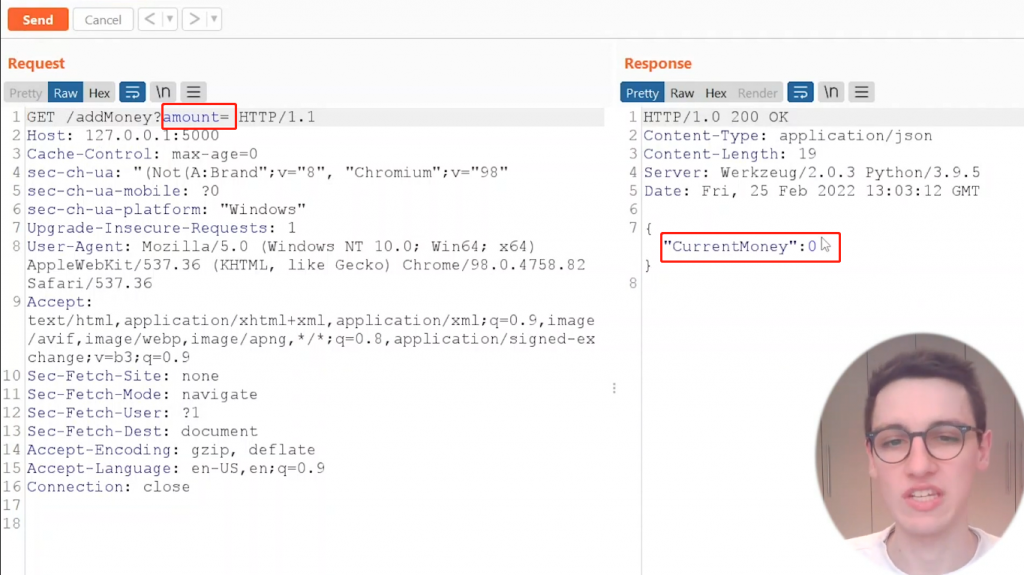
Task: Open the Render tab in Response panel
Action: coord(757,93)
